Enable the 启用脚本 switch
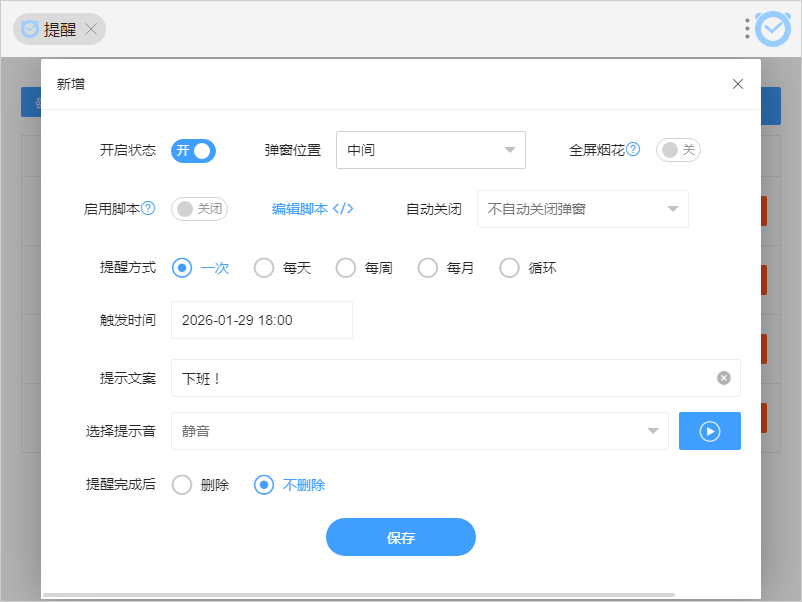Viewport: 802px width, 602px height. pyautogui.click(x=200, y=209)
